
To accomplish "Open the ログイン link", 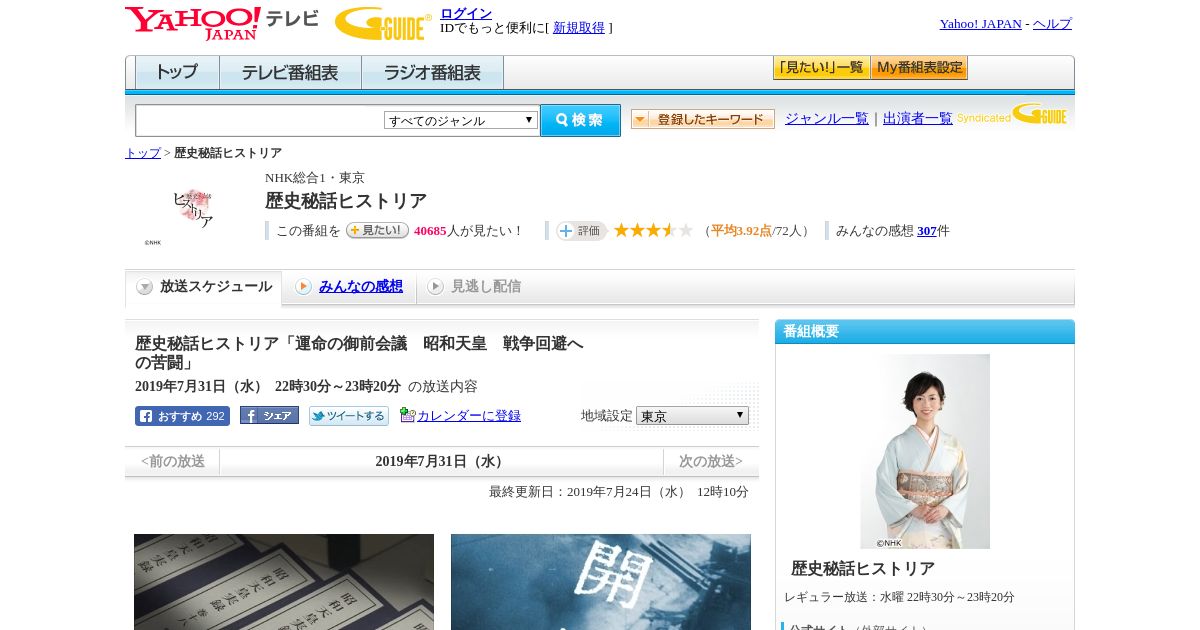I will pos(466,13).
